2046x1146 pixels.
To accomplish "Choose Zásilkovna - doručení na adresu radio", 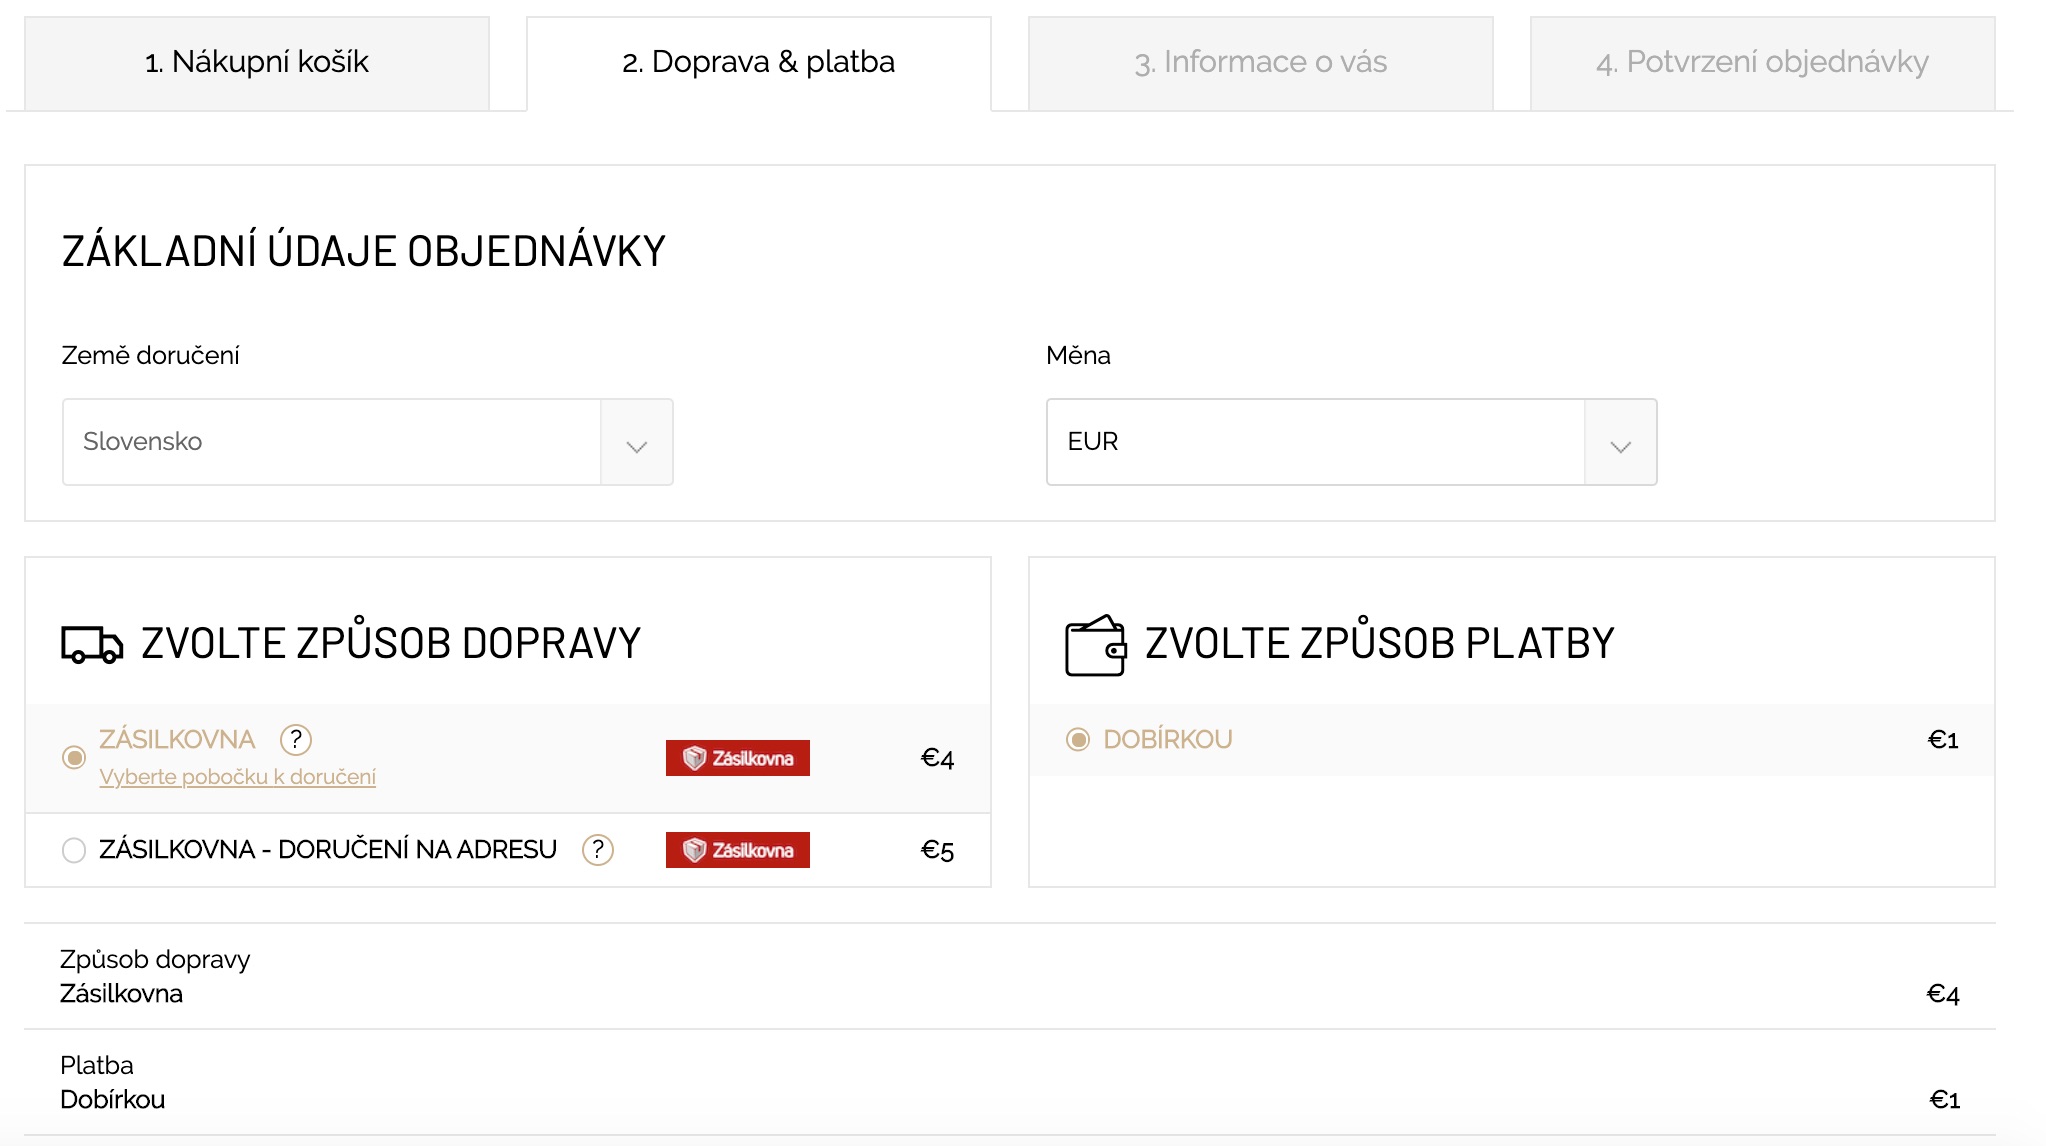I will (74, 850).
